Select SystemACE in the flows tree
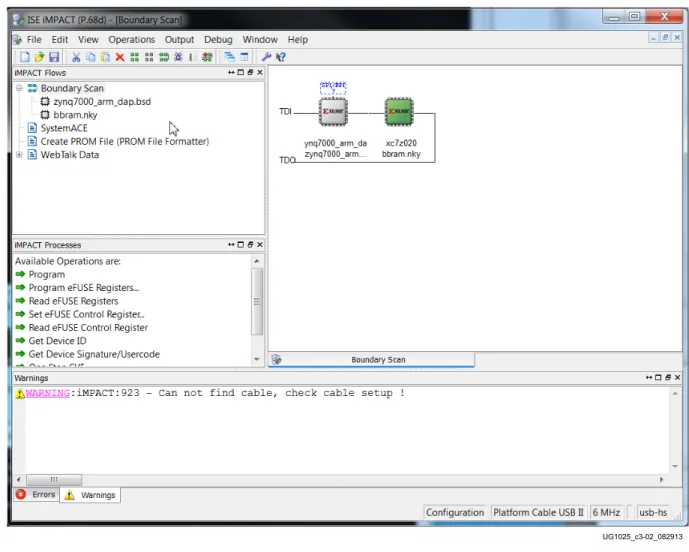This screenshot has height=552, width=689. [x=64, y=128]
